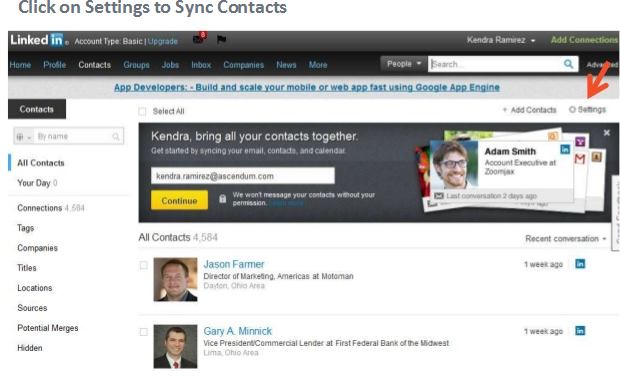Image resolution: width=620 pixels, height=377 pixels.
Task: Click Gary A. Minnick's profile photo
Action: [x=175, y=346]
